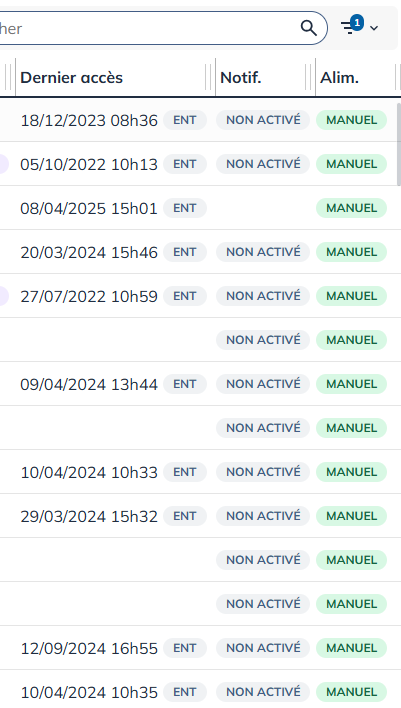Open the filter icon with badge 1
Screen dimensions: 401x708
[350, 27]
